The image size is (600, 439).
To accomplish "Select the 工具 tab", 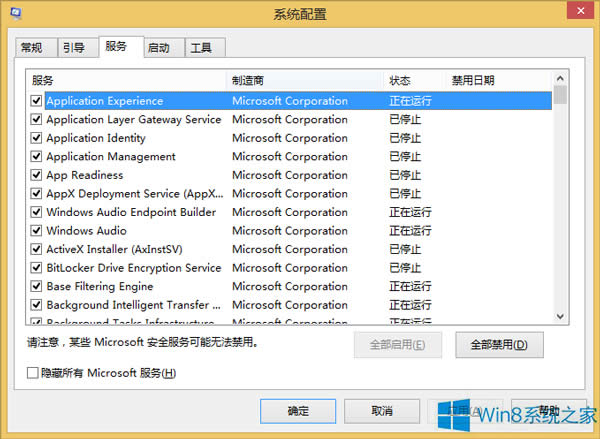I will tap(201, 48).
